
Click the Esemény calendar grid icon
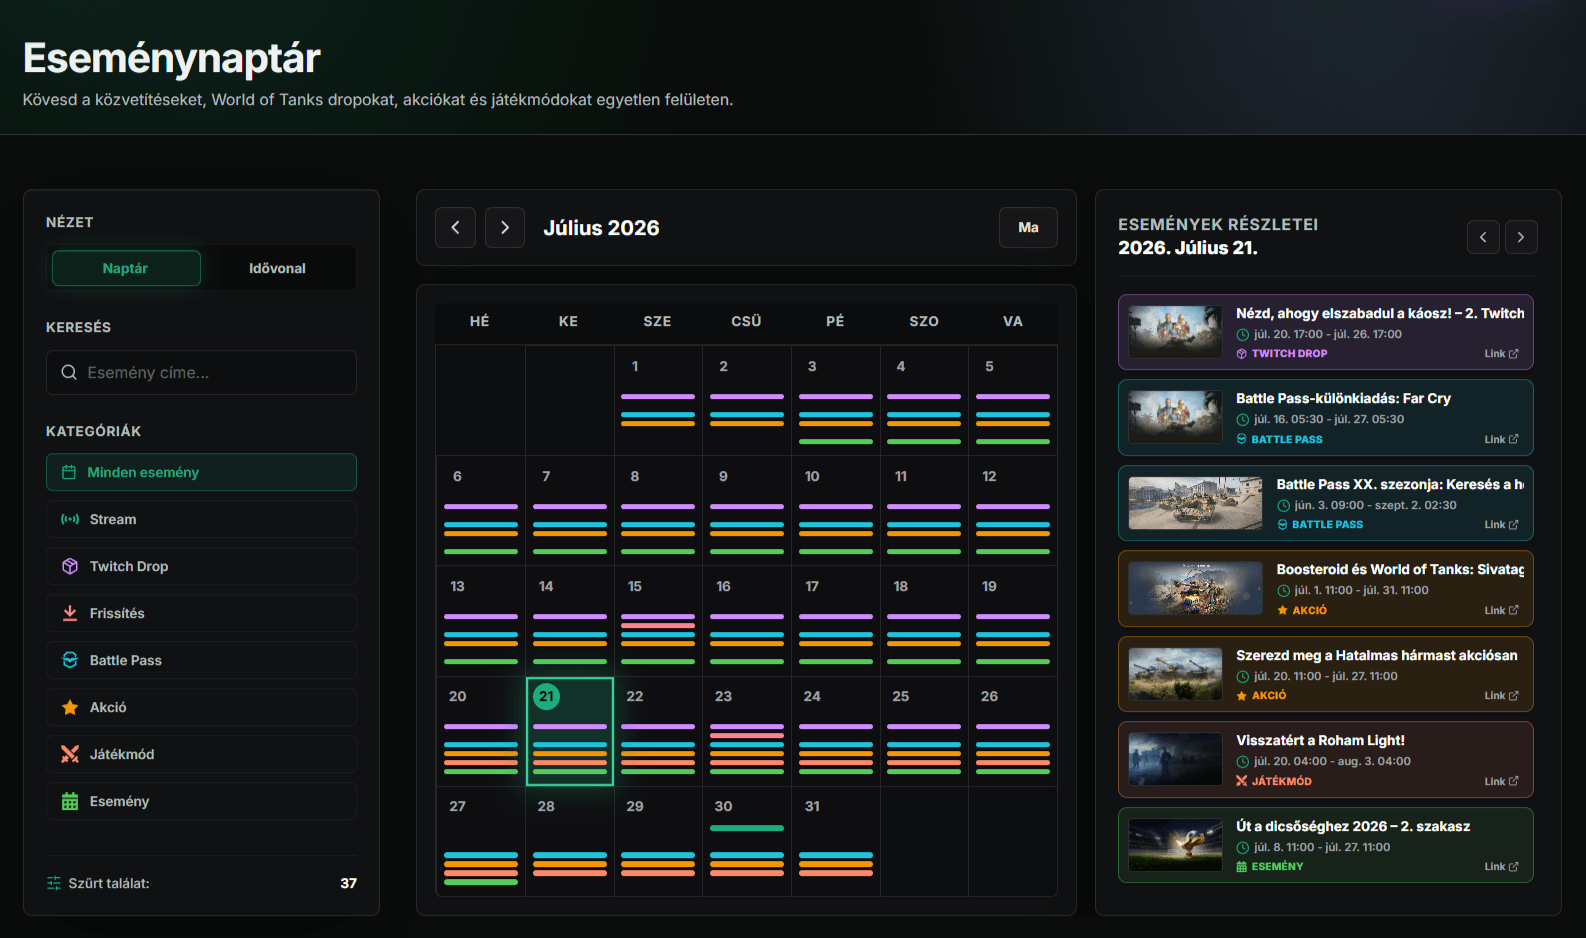(x=70, y=801)
